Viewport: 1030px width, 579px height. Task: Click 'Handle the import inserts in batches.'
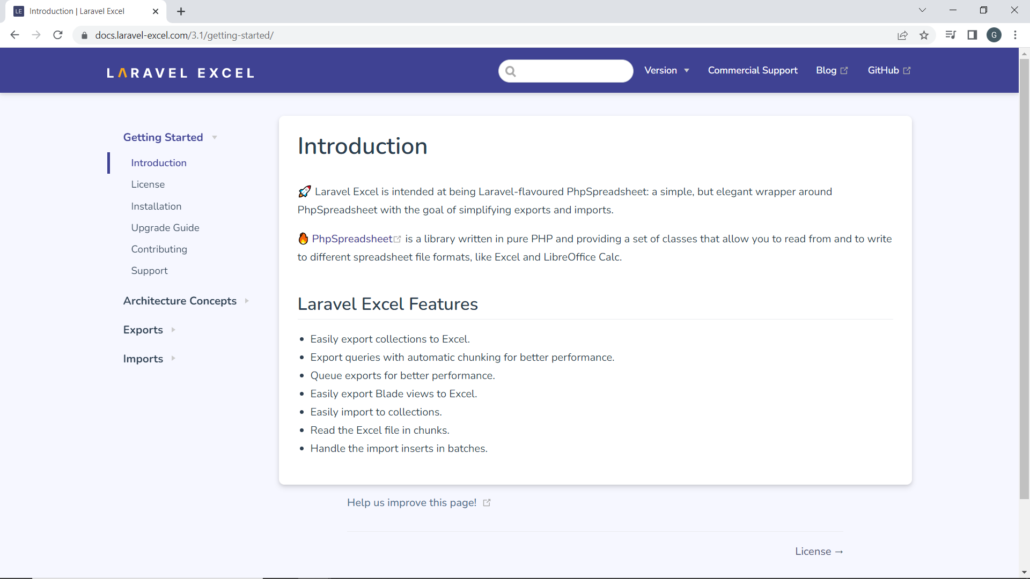pos(399,449)
